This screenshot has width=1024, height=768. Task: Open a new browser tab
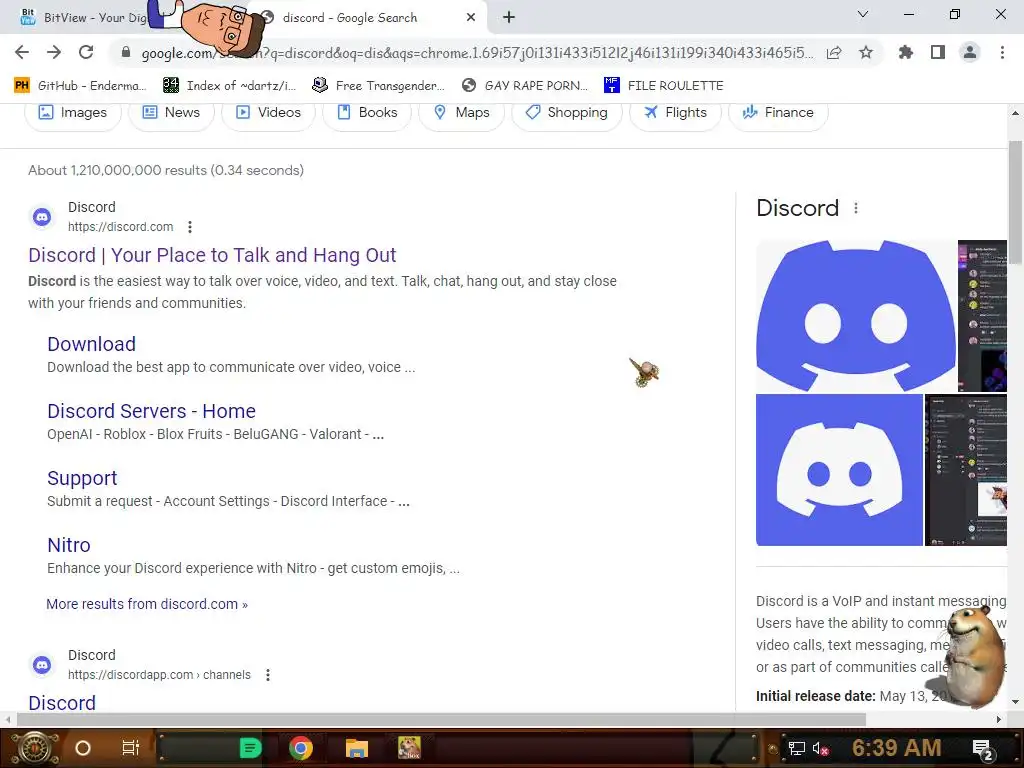tap(509, 18)
